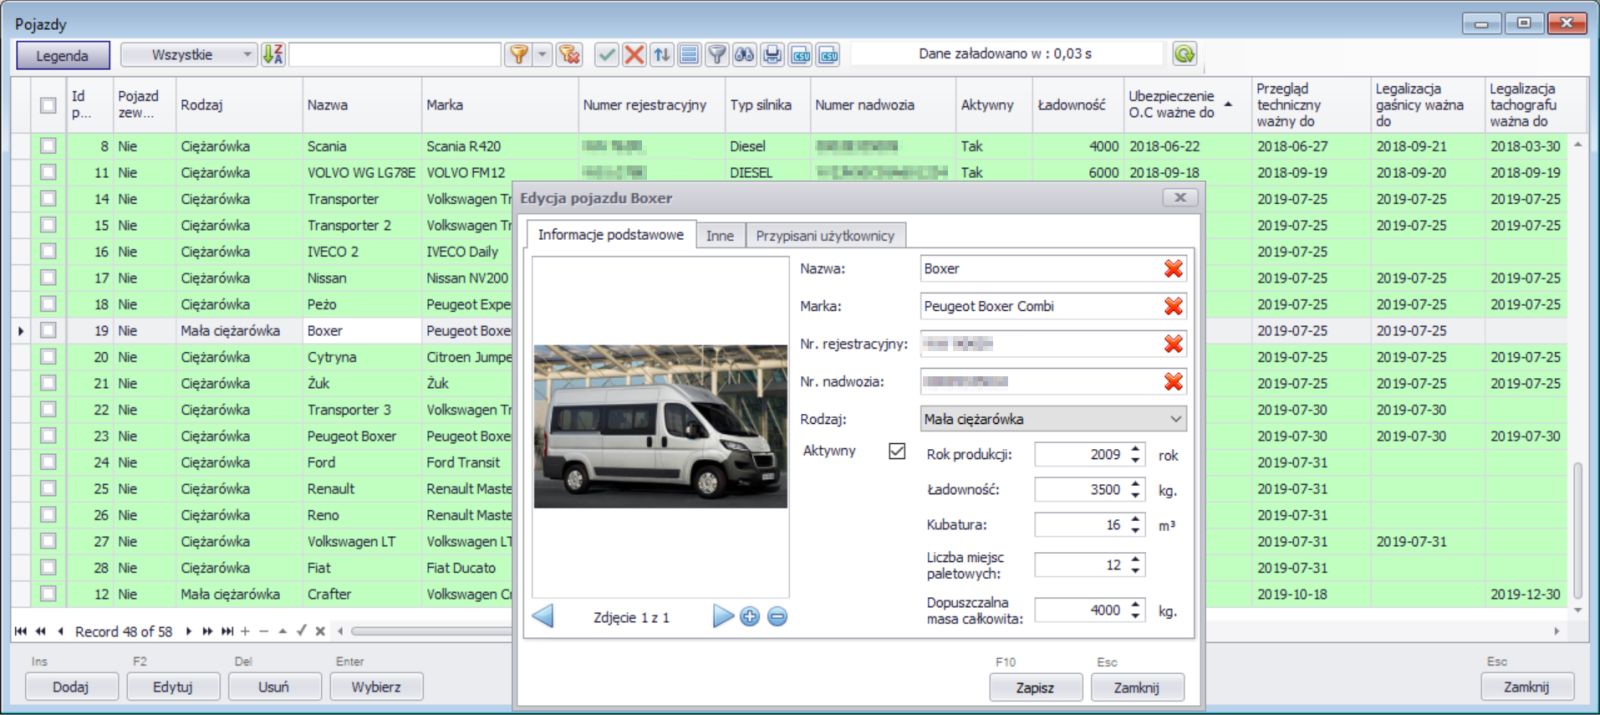Open the Przypisani użytkownicy tab
Screen dimensions: 1600x715
point(825,236)
